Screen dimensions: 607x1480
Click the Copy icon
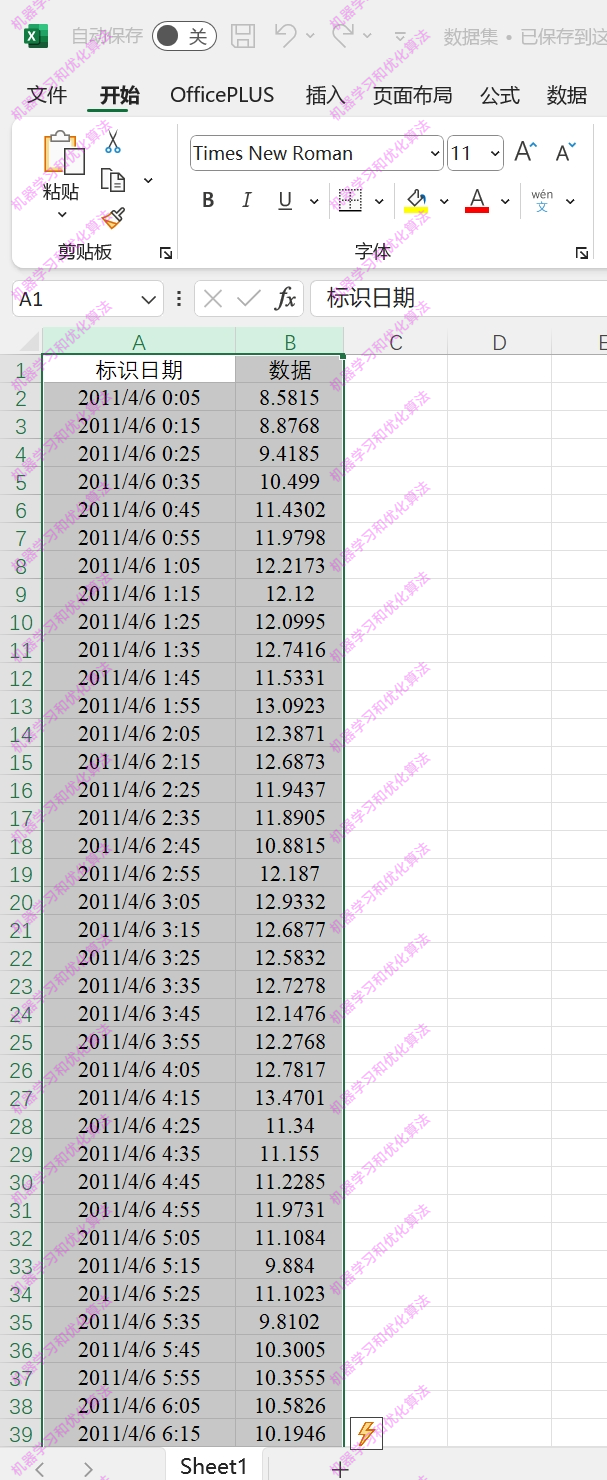(x=113, y=180)
